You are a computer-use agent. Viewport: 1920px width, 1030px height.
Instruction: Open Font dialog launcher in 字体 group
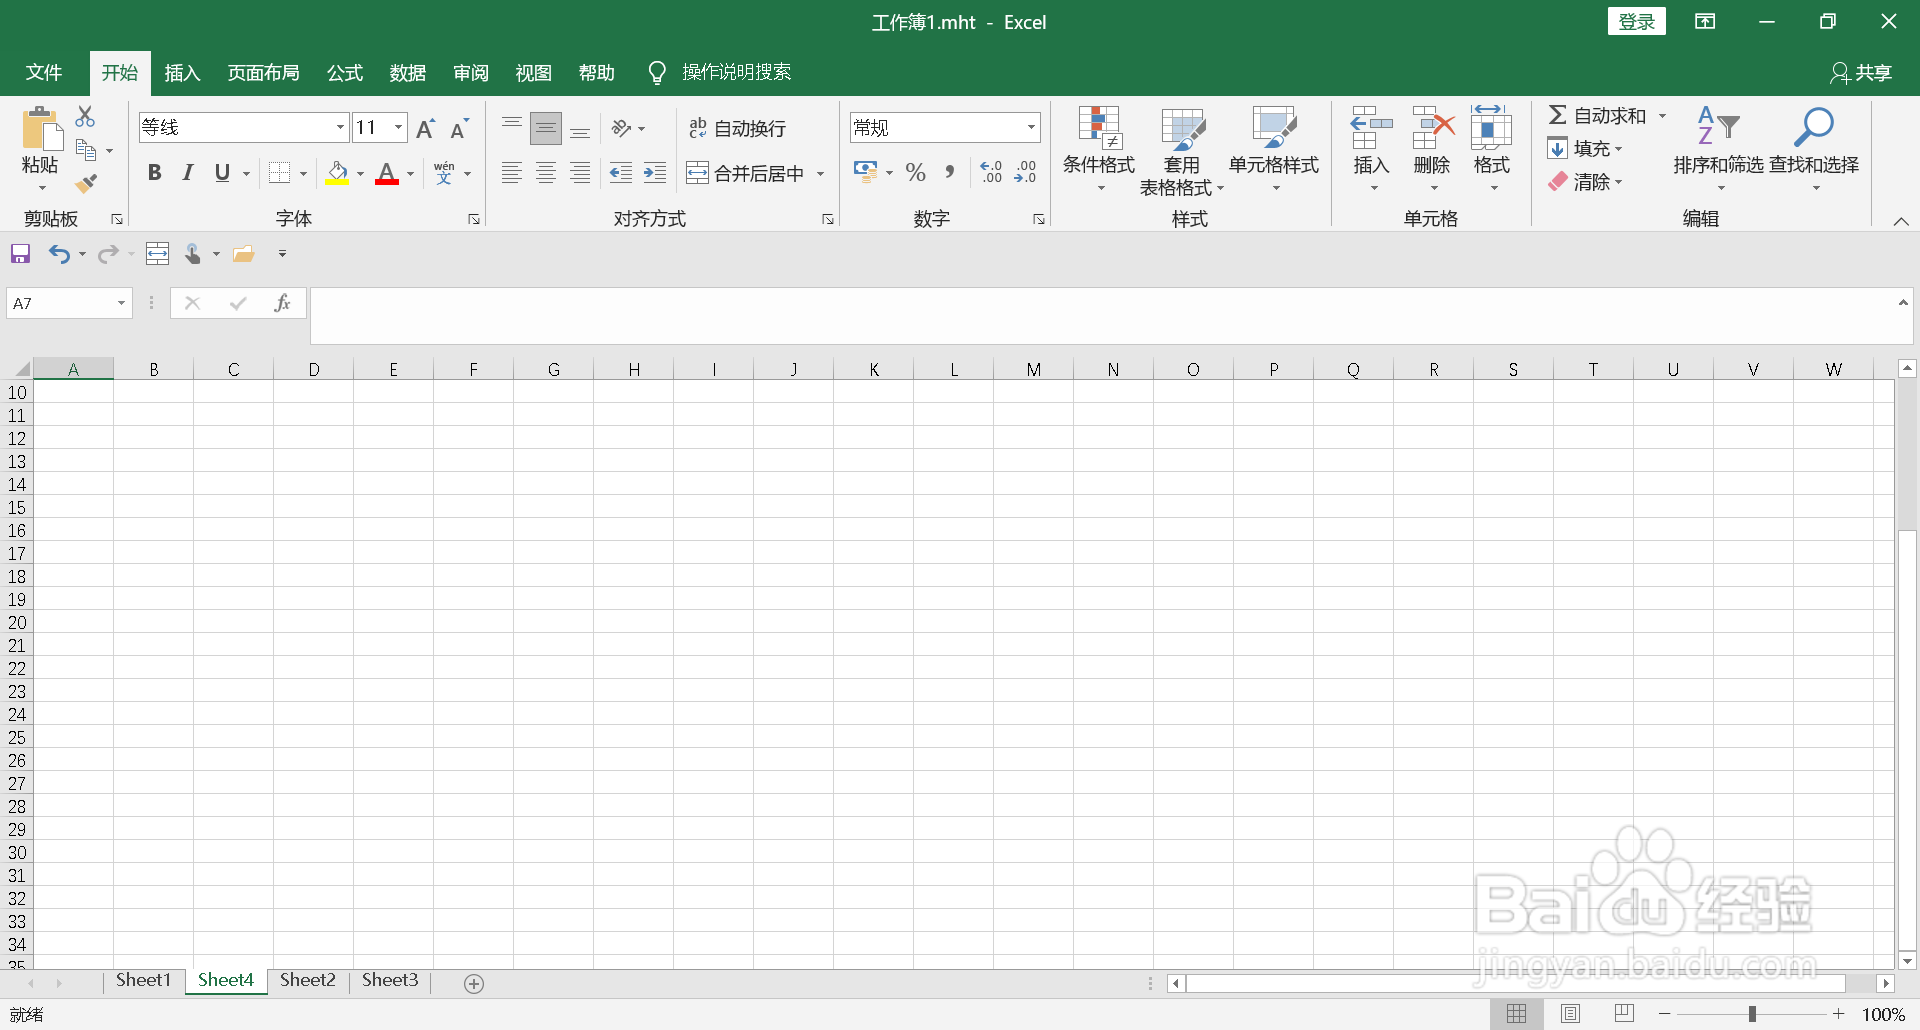click(474, 219)
